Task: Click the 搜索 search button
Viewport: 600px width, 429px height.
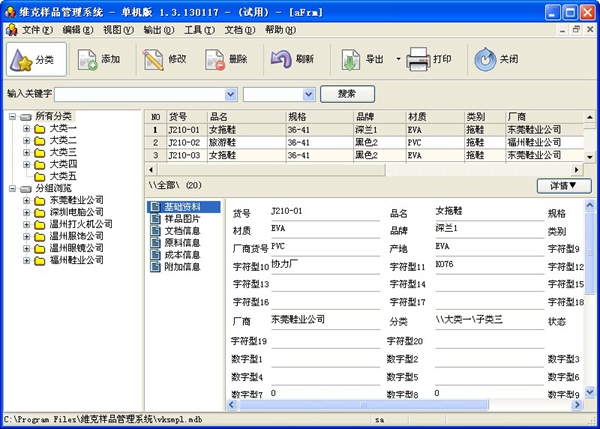Action: [347, 94]
